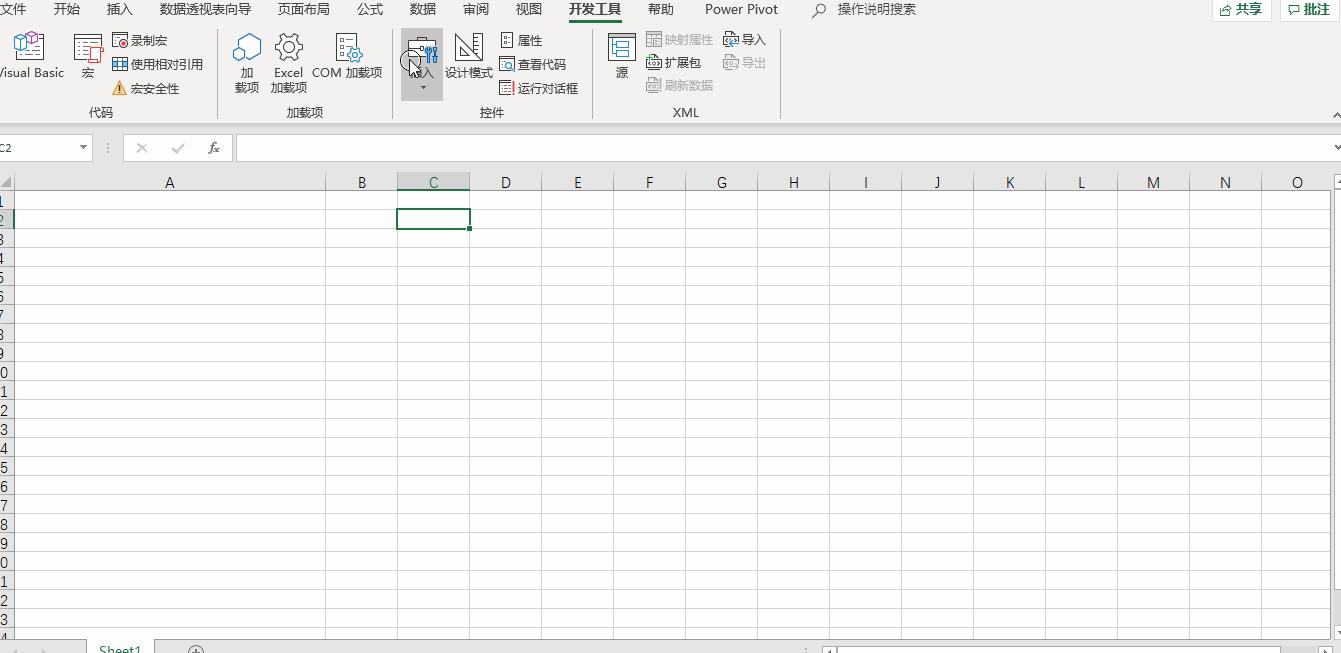The height and width of the screenshot is (653, 1341).
Task: Switch to the 页面布局 tab
Action: pos(303,9)
